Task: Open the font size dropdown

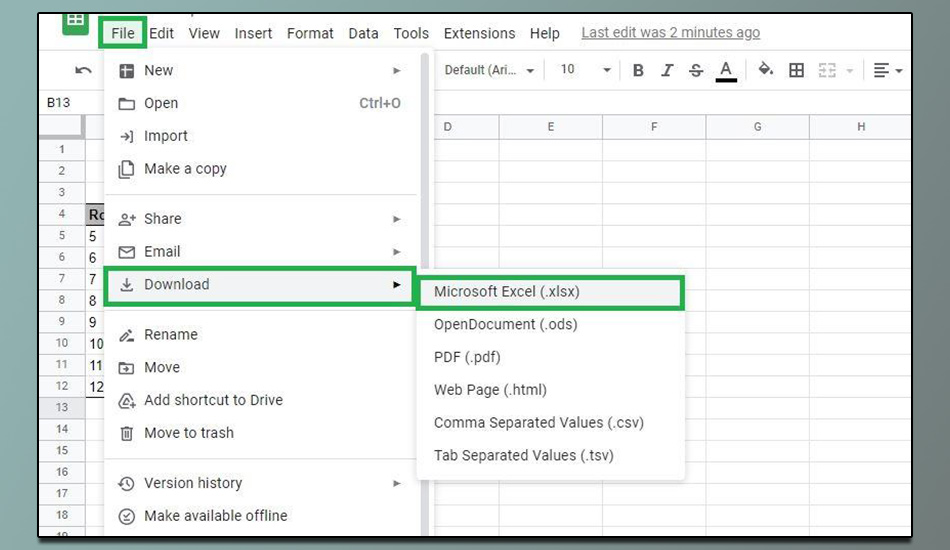Action: point(584,70)
